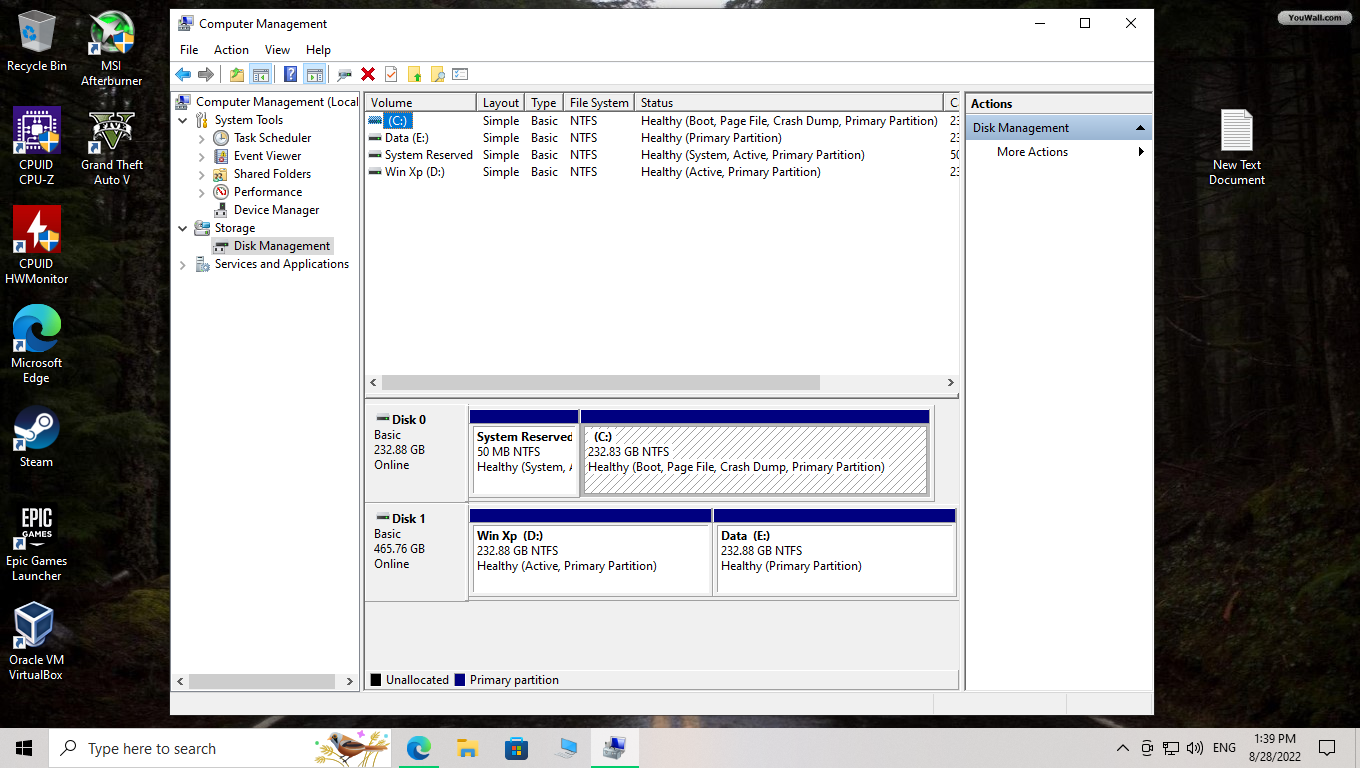Open the Action menu
Viewport: 1360px width, 768px height.
tap(231, 50)
